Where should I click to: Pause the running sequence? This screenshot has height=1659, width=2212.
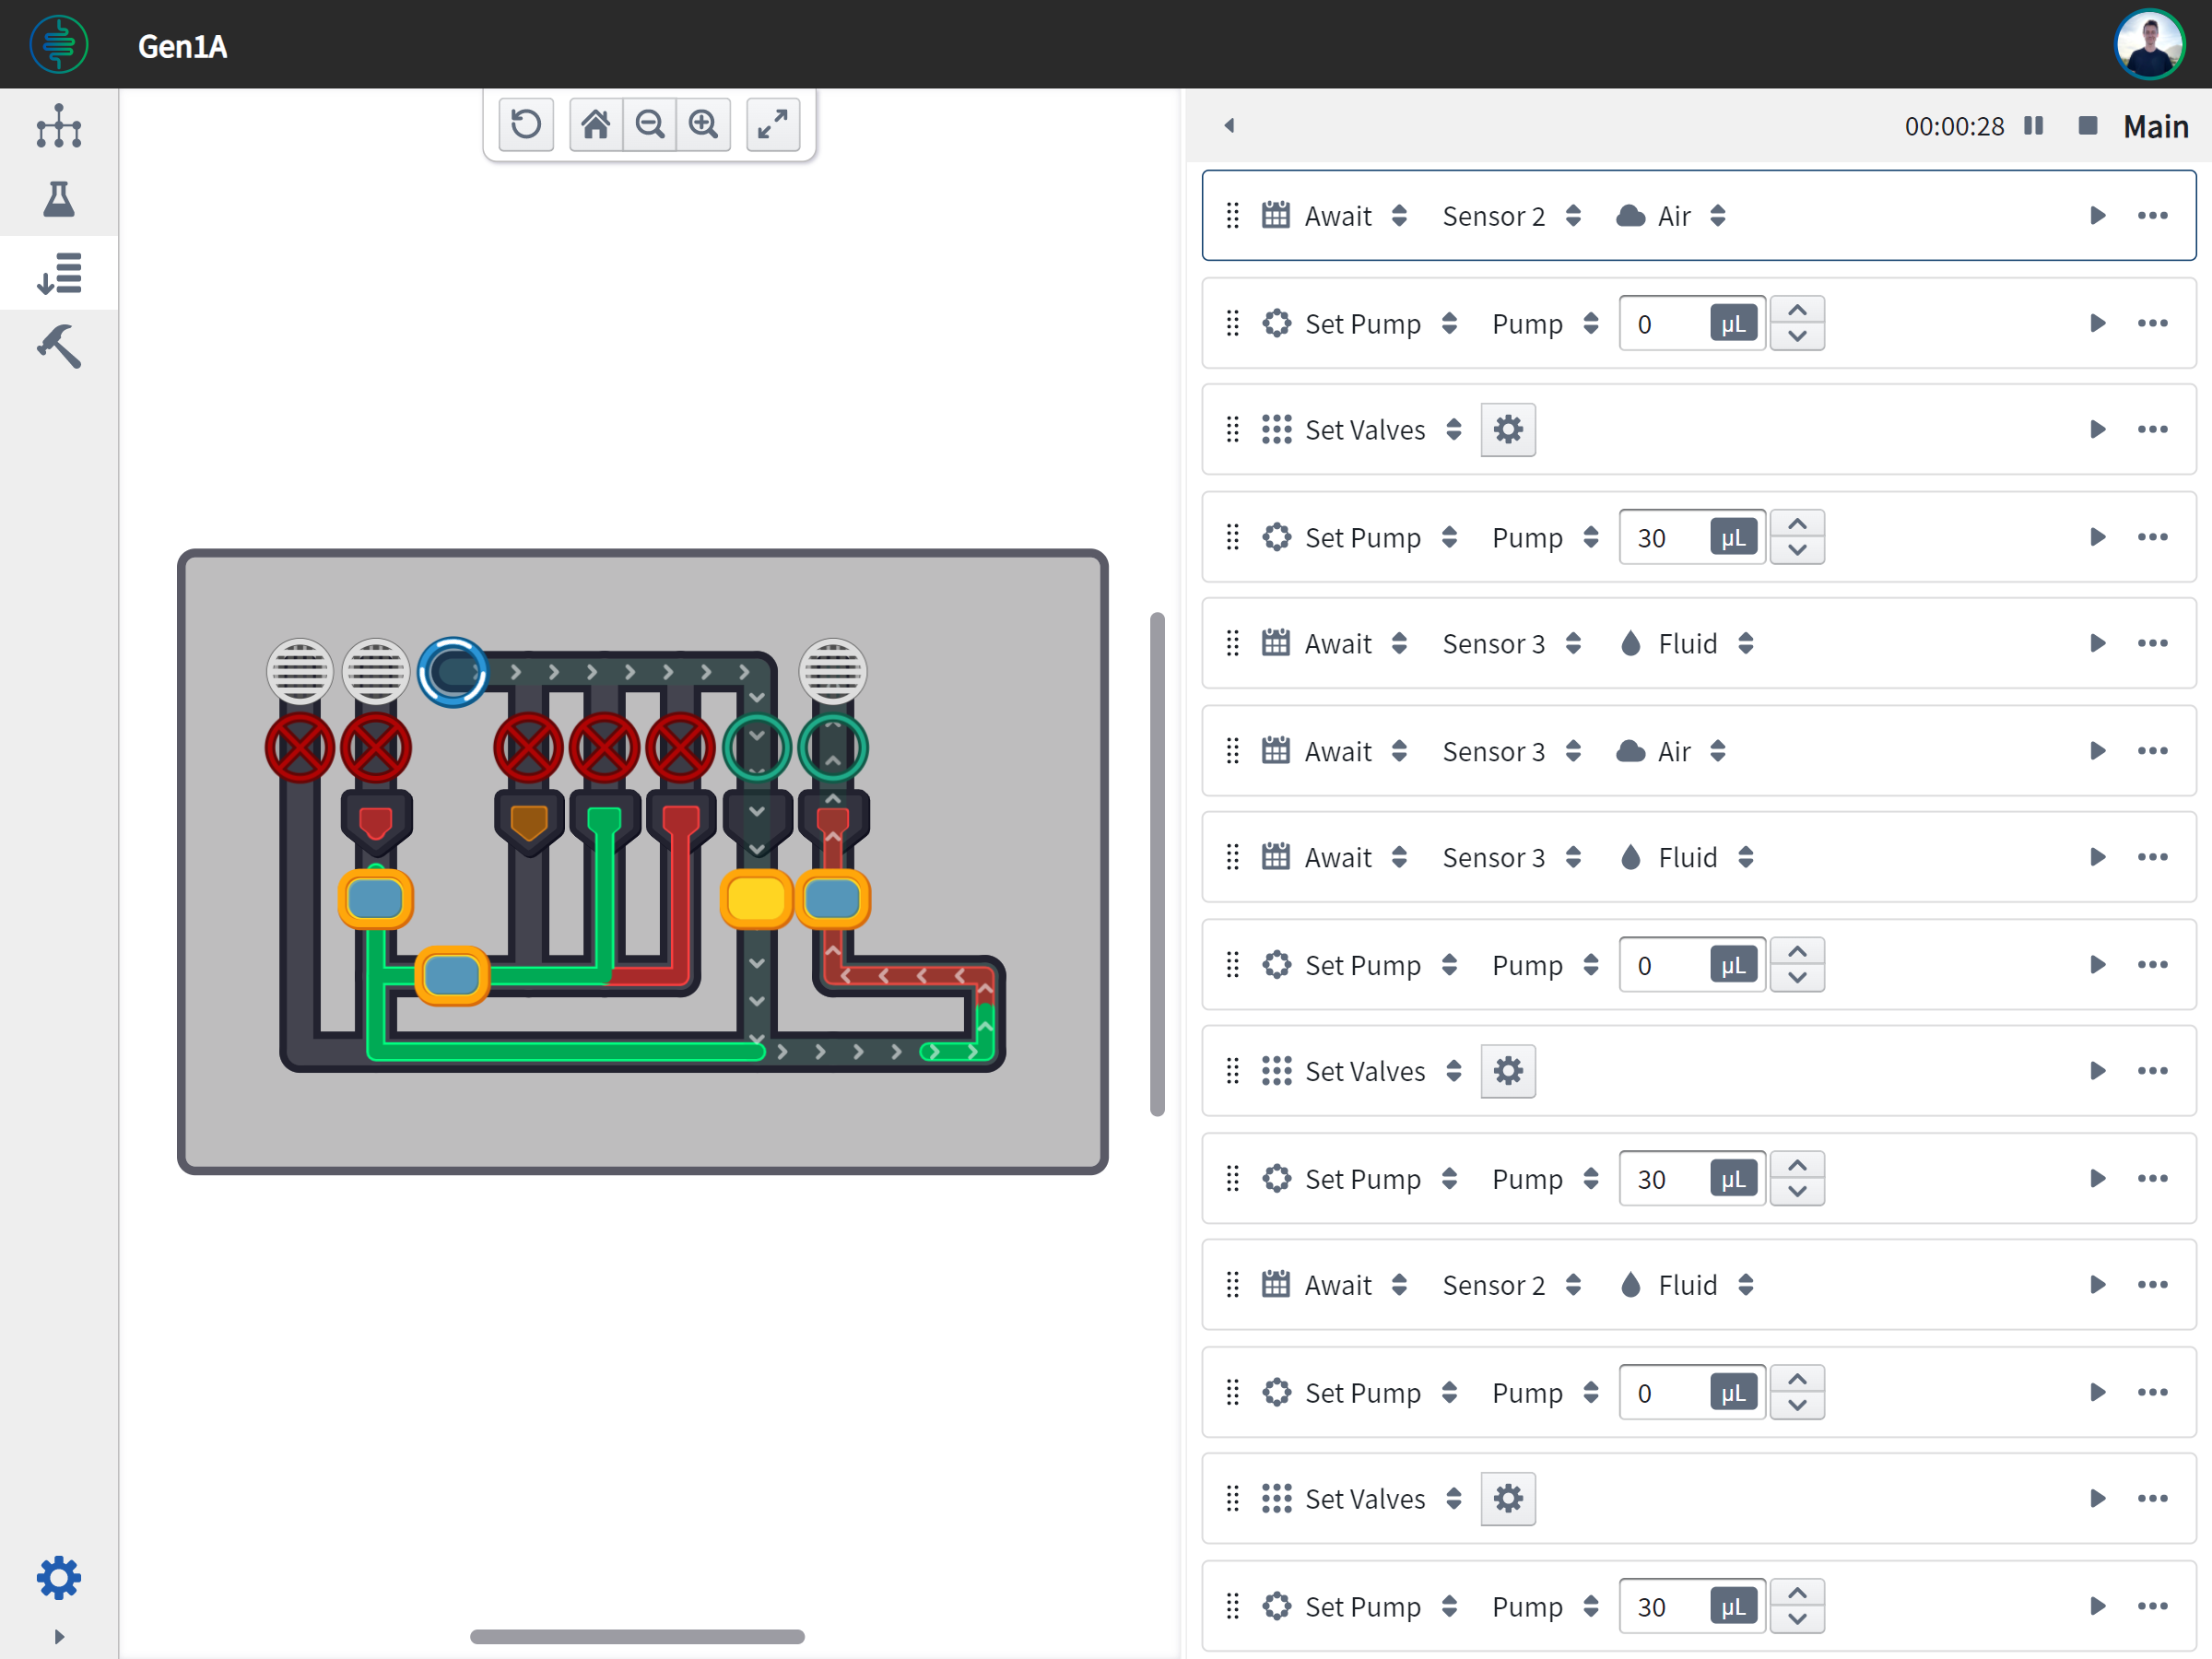tap(2033, 126)
